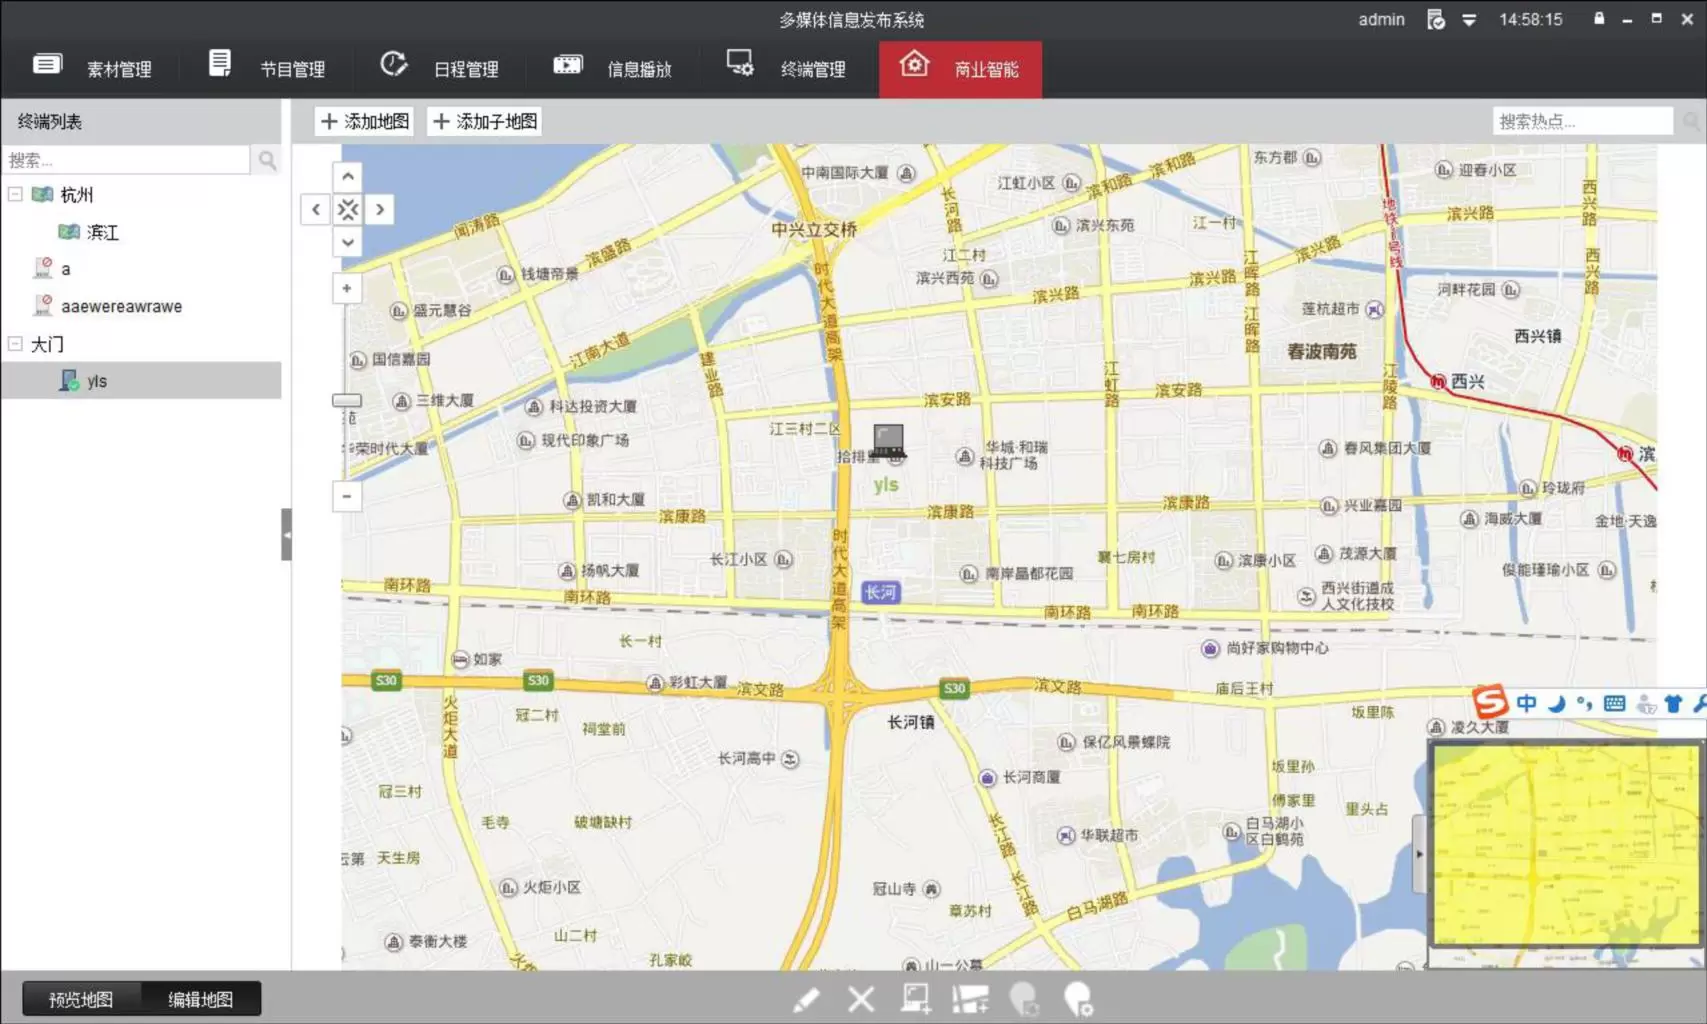Click the map zoom in plus button
The height and width of the screenshot is (1024, 1707).
point(347,289)
